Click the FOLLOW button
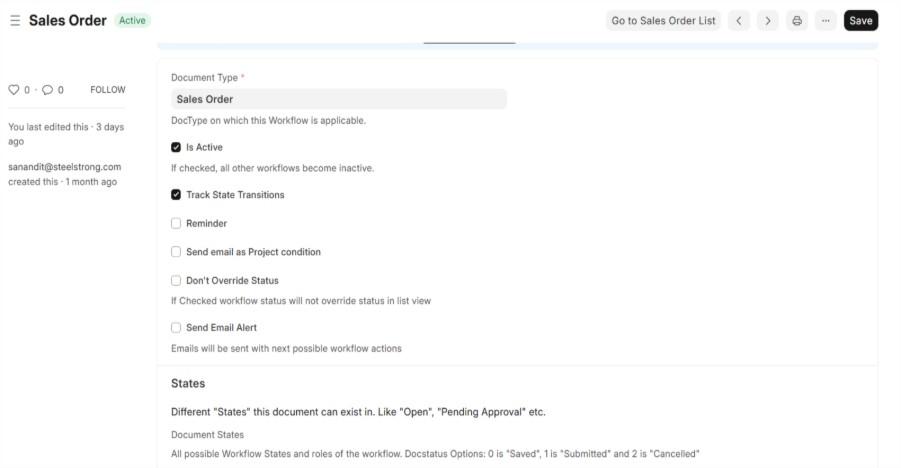The height and width of the screenshot is (468, 901). click(108, 90)
